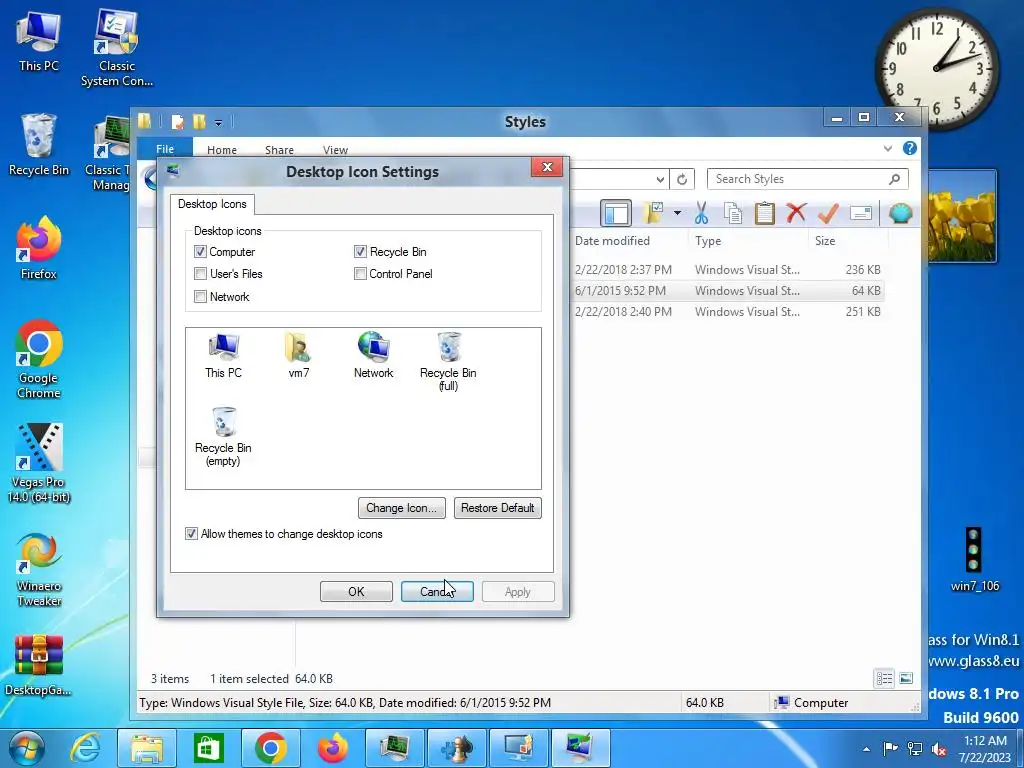
Task: Open the folder options dropdown arrow
Action: 677,213
